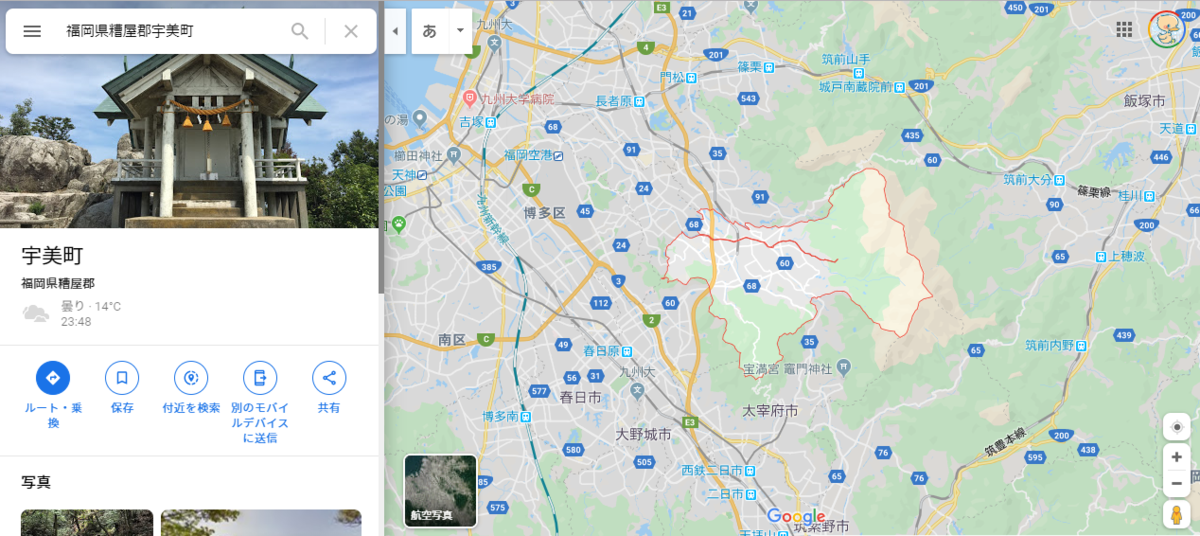Click the 筑前山手 station label
The height and width of the screenshot is (536, 1200).
tap(847, 59)
